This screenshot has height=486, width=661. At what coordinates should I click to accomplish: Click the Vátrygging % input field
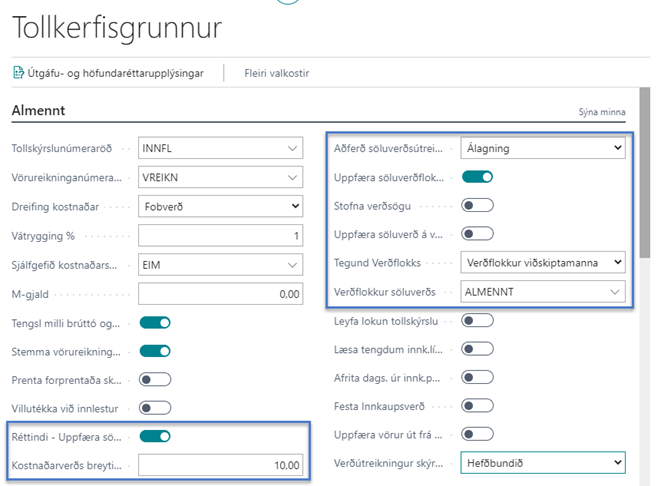coord(220,235)
